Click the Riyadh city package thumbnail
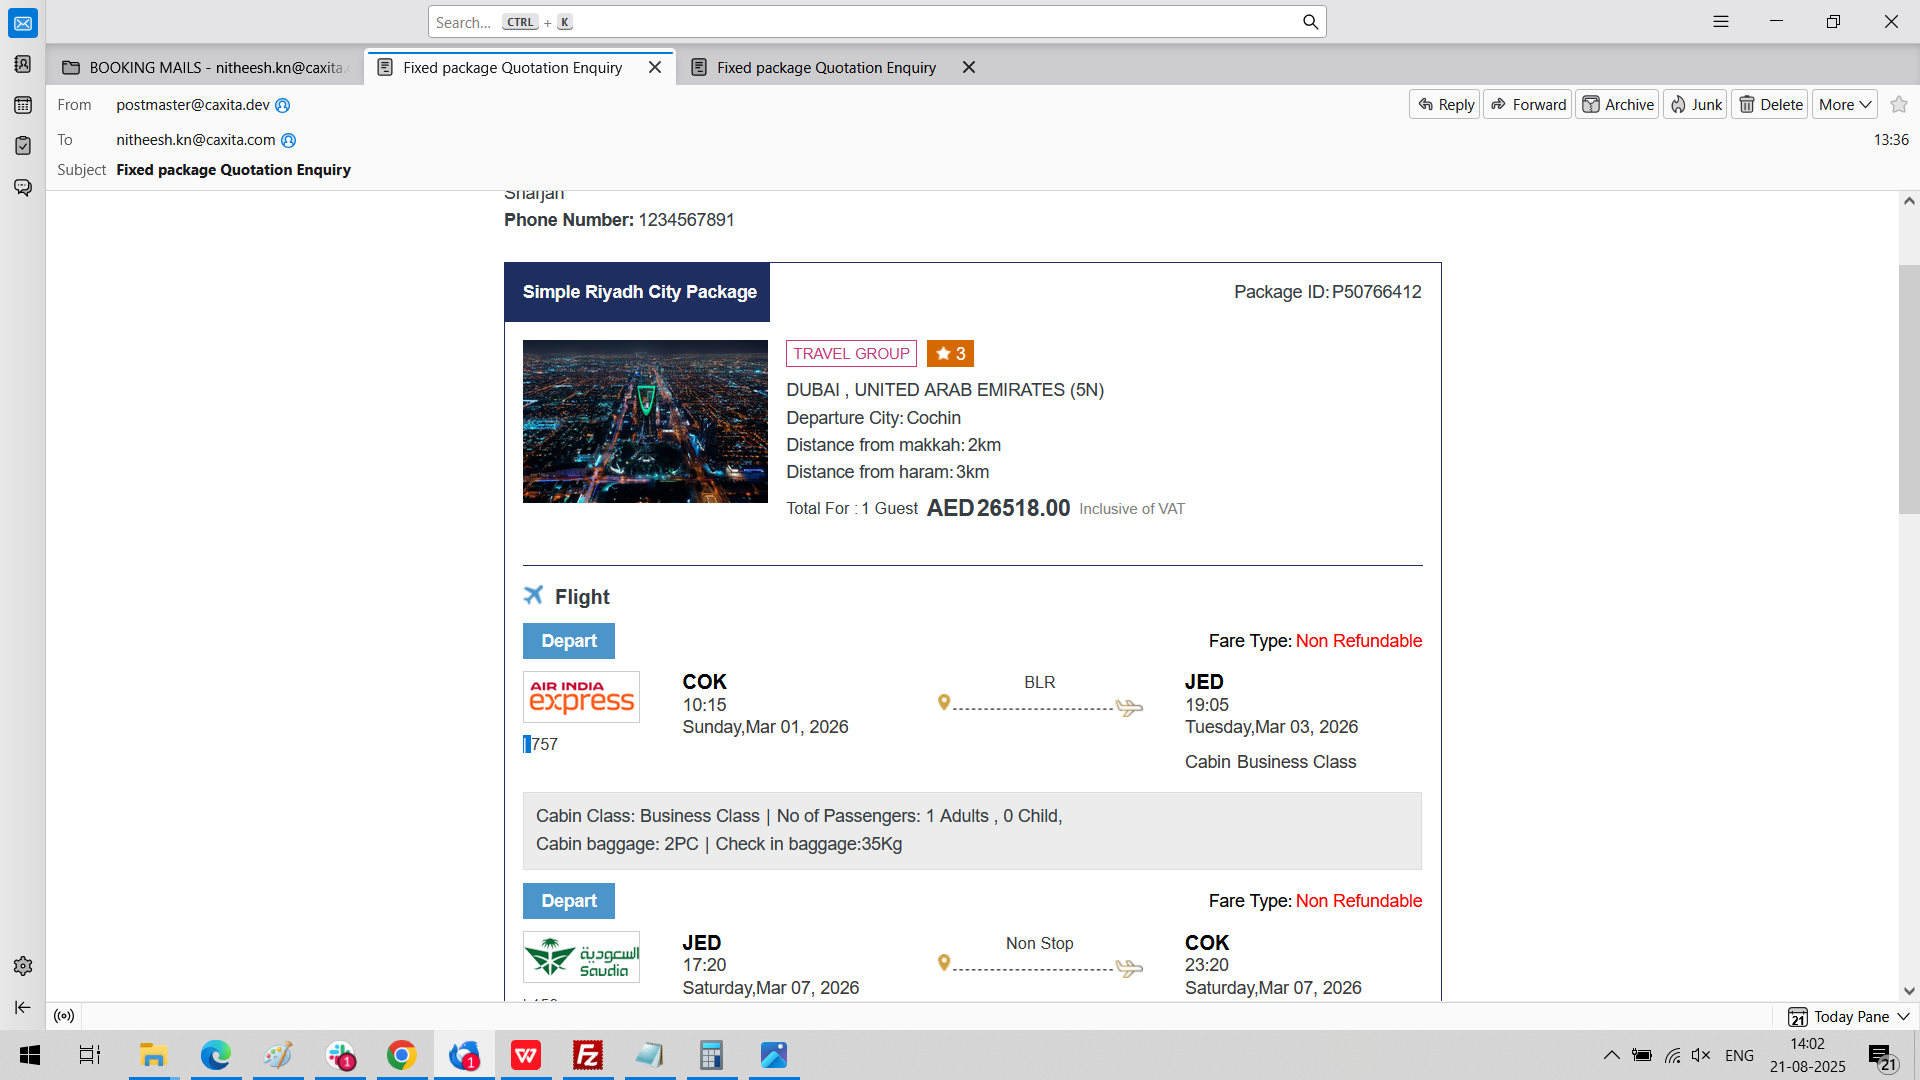Viewport: 1920px width, 1080px height. tap(645, 421)
